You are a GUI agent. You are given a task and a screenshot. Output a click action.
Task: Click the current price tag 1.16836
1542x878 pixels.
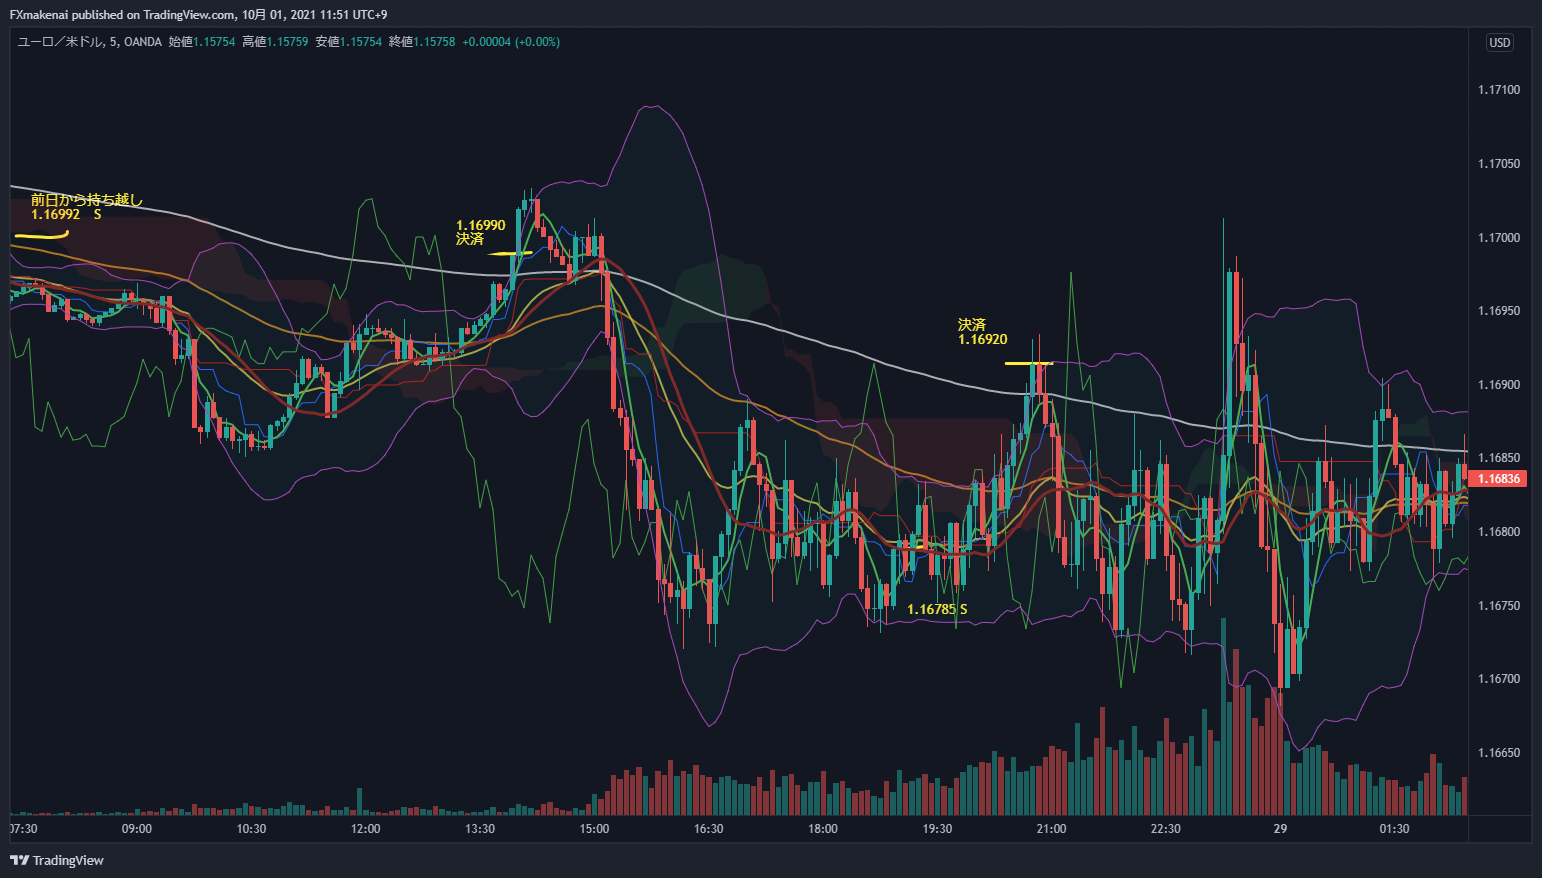coord(1499,479)
